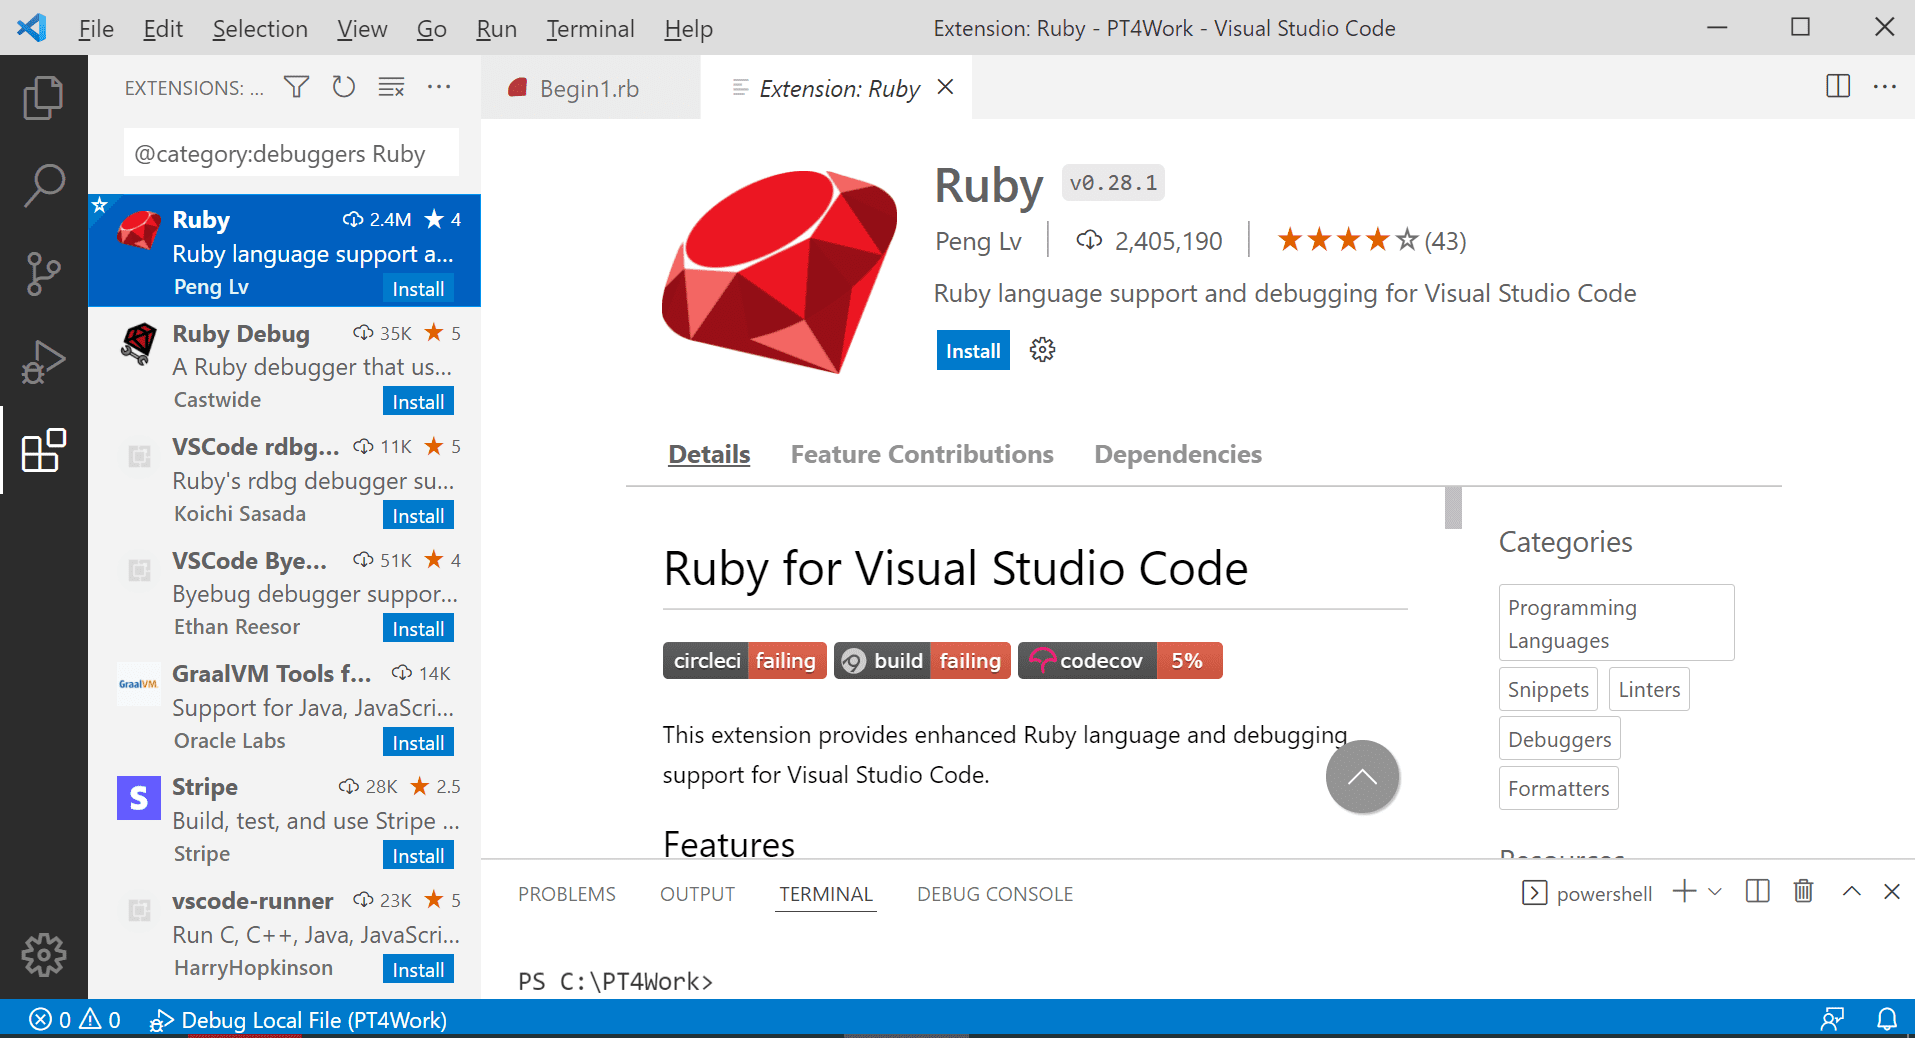
Task: Install VSCode Byebug by Ethan Reesor
Action: point(418,628)
